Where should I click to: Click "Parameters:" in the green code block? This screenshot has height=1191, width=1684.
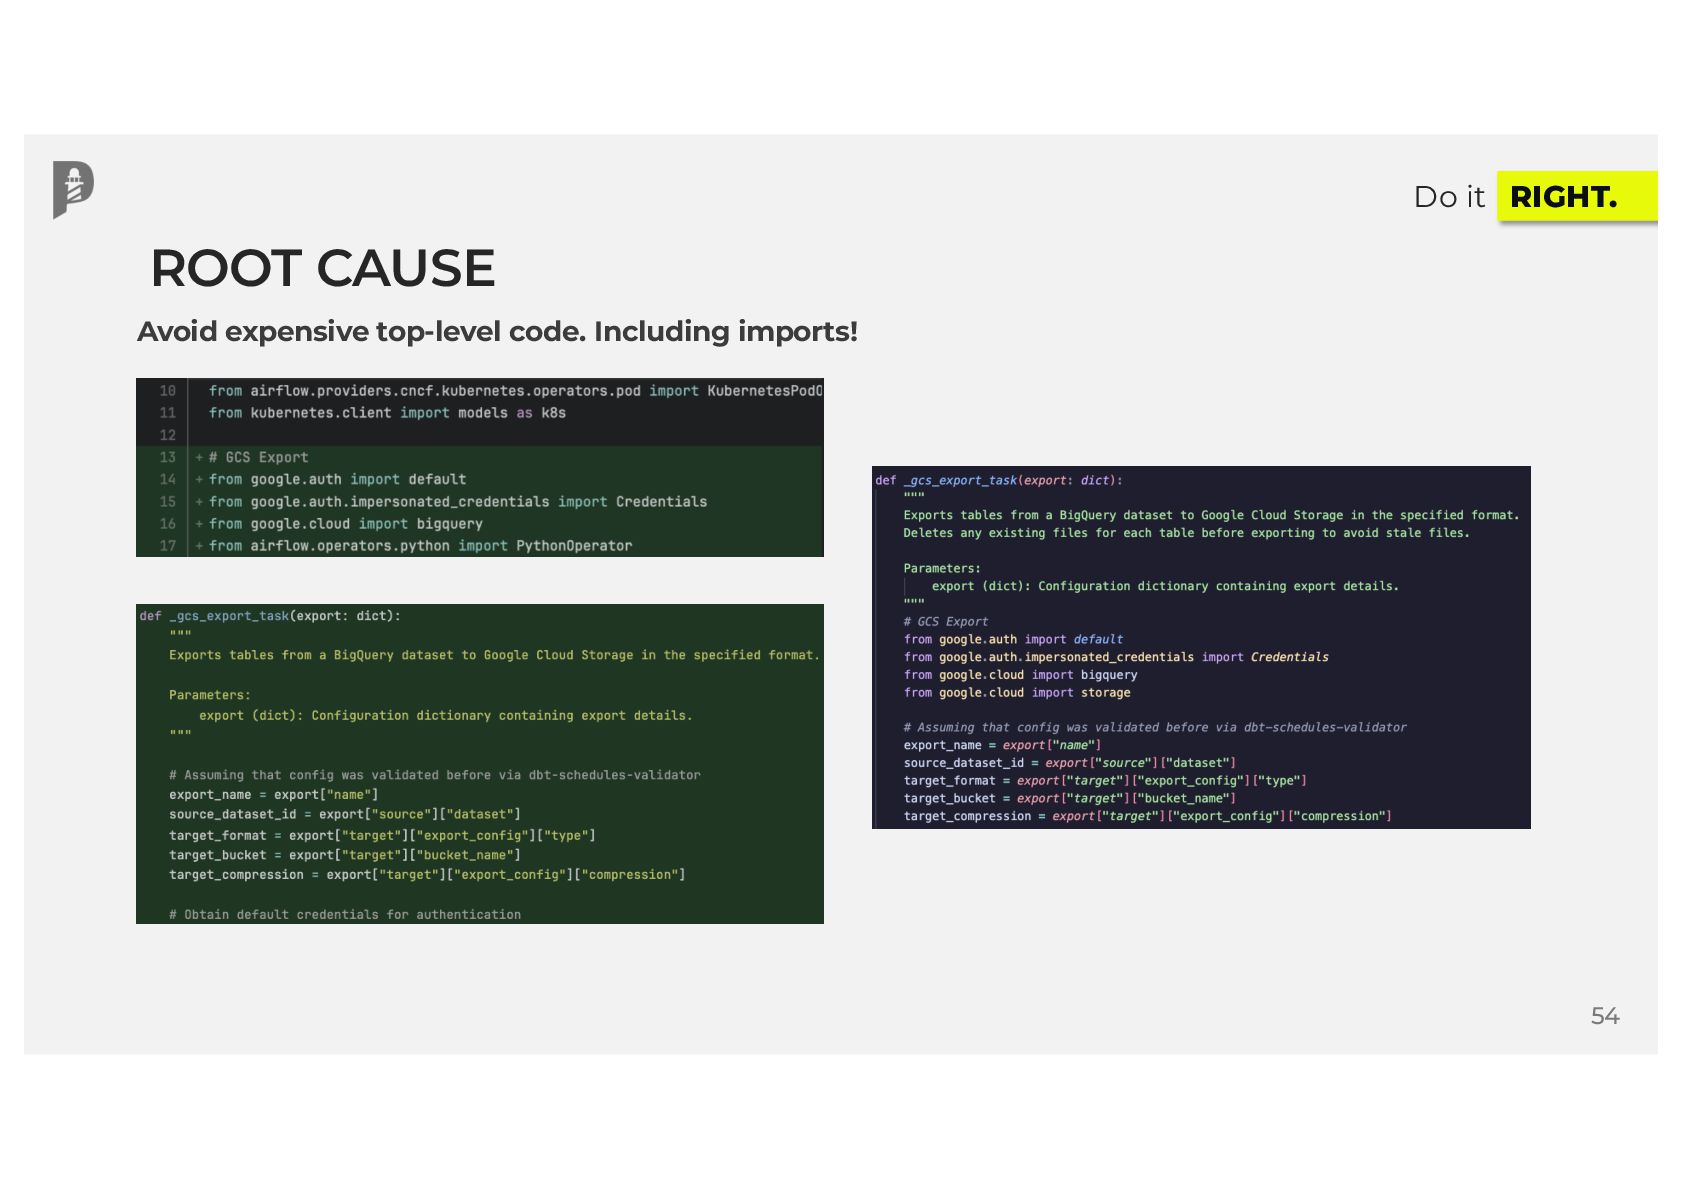pos(210,695)
